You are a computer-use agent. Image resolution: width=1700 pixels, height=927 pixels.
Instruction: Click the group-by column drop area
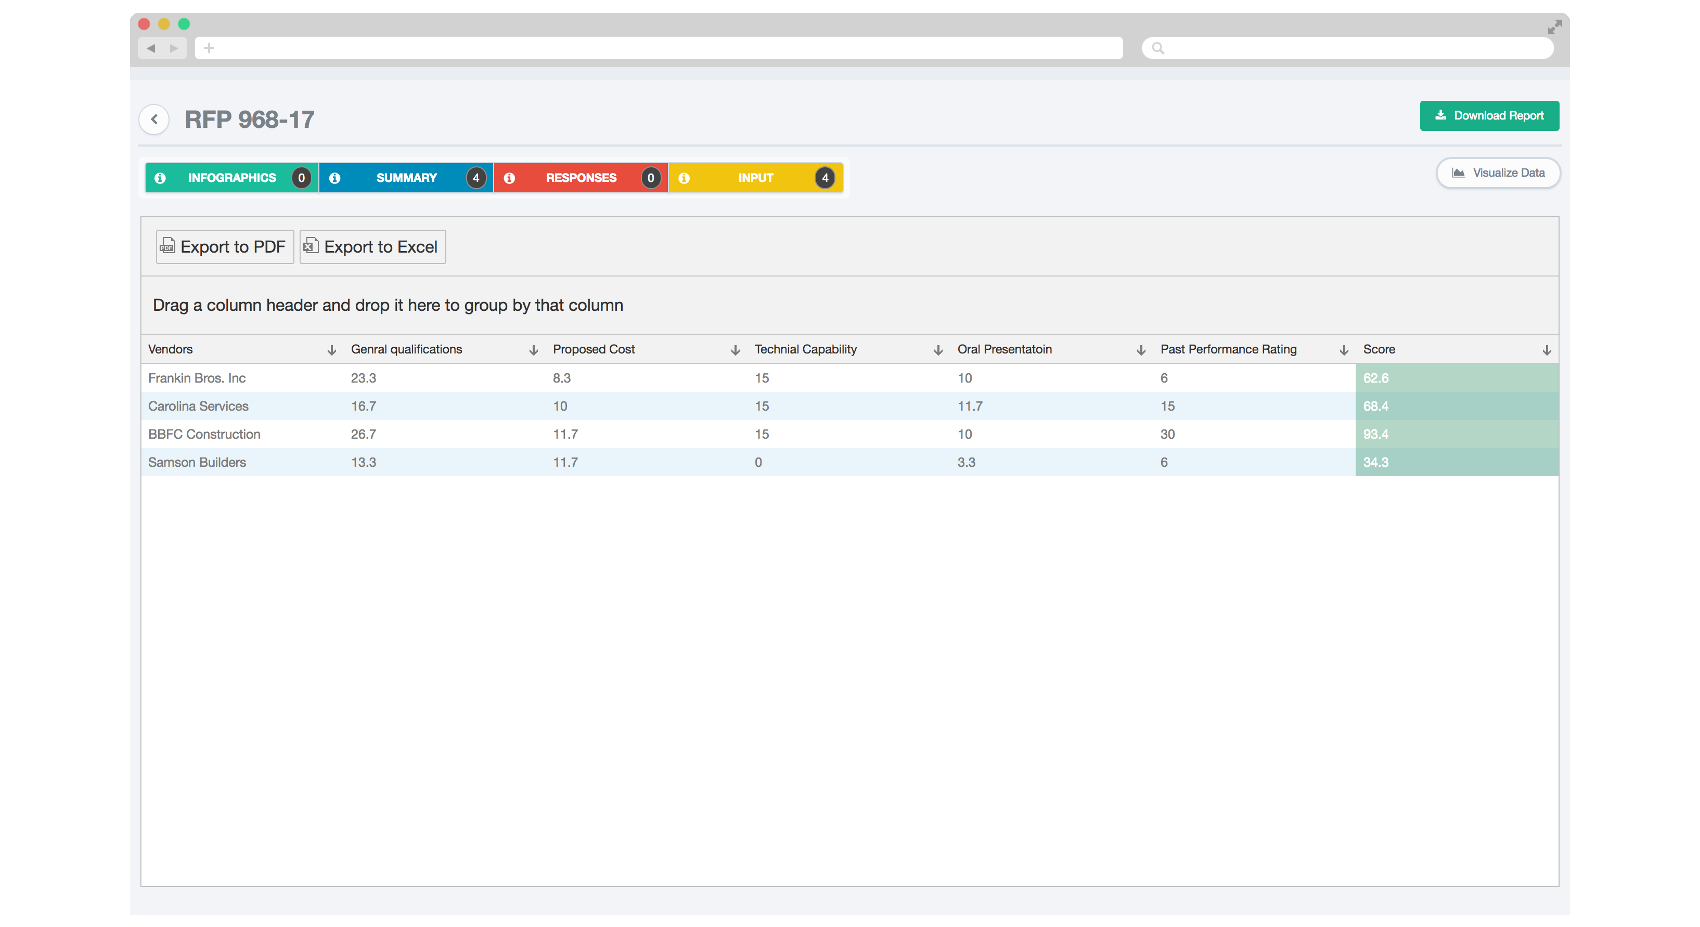coord(850,305)
